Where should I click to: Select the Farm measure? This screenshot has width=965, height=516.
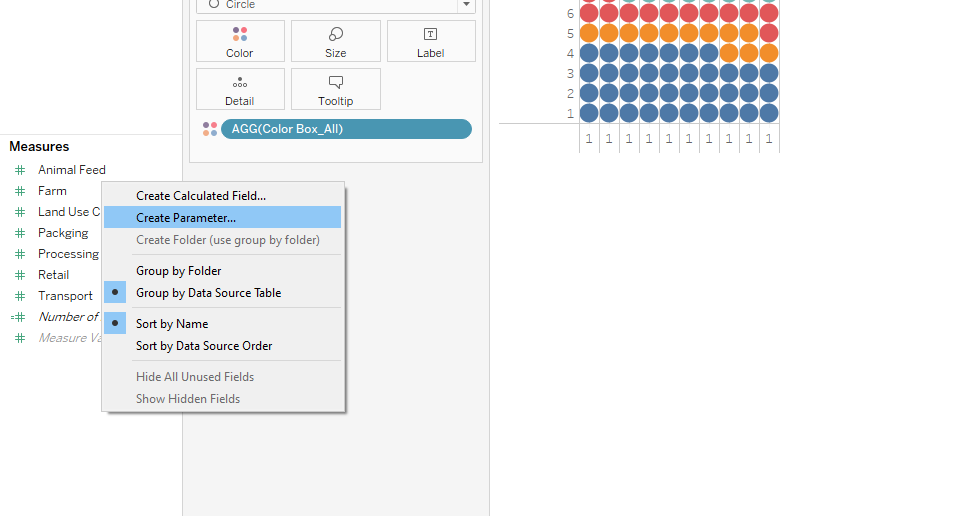pyautogui.click(x=52, y=191)
